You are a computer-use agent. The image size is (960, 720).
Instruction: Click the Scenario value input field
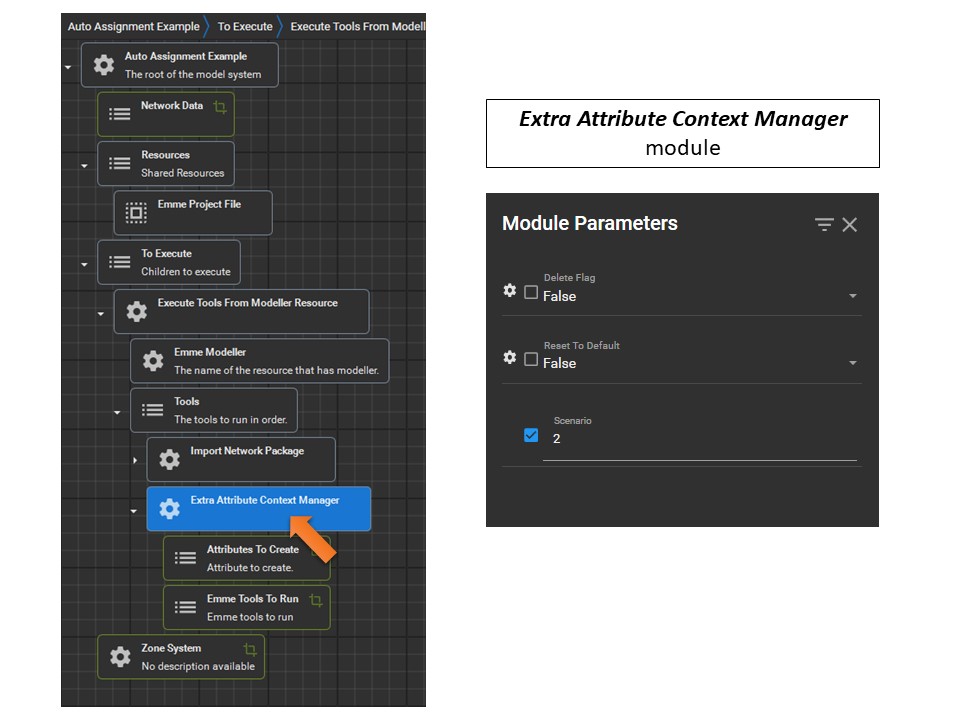pos(699,439)
